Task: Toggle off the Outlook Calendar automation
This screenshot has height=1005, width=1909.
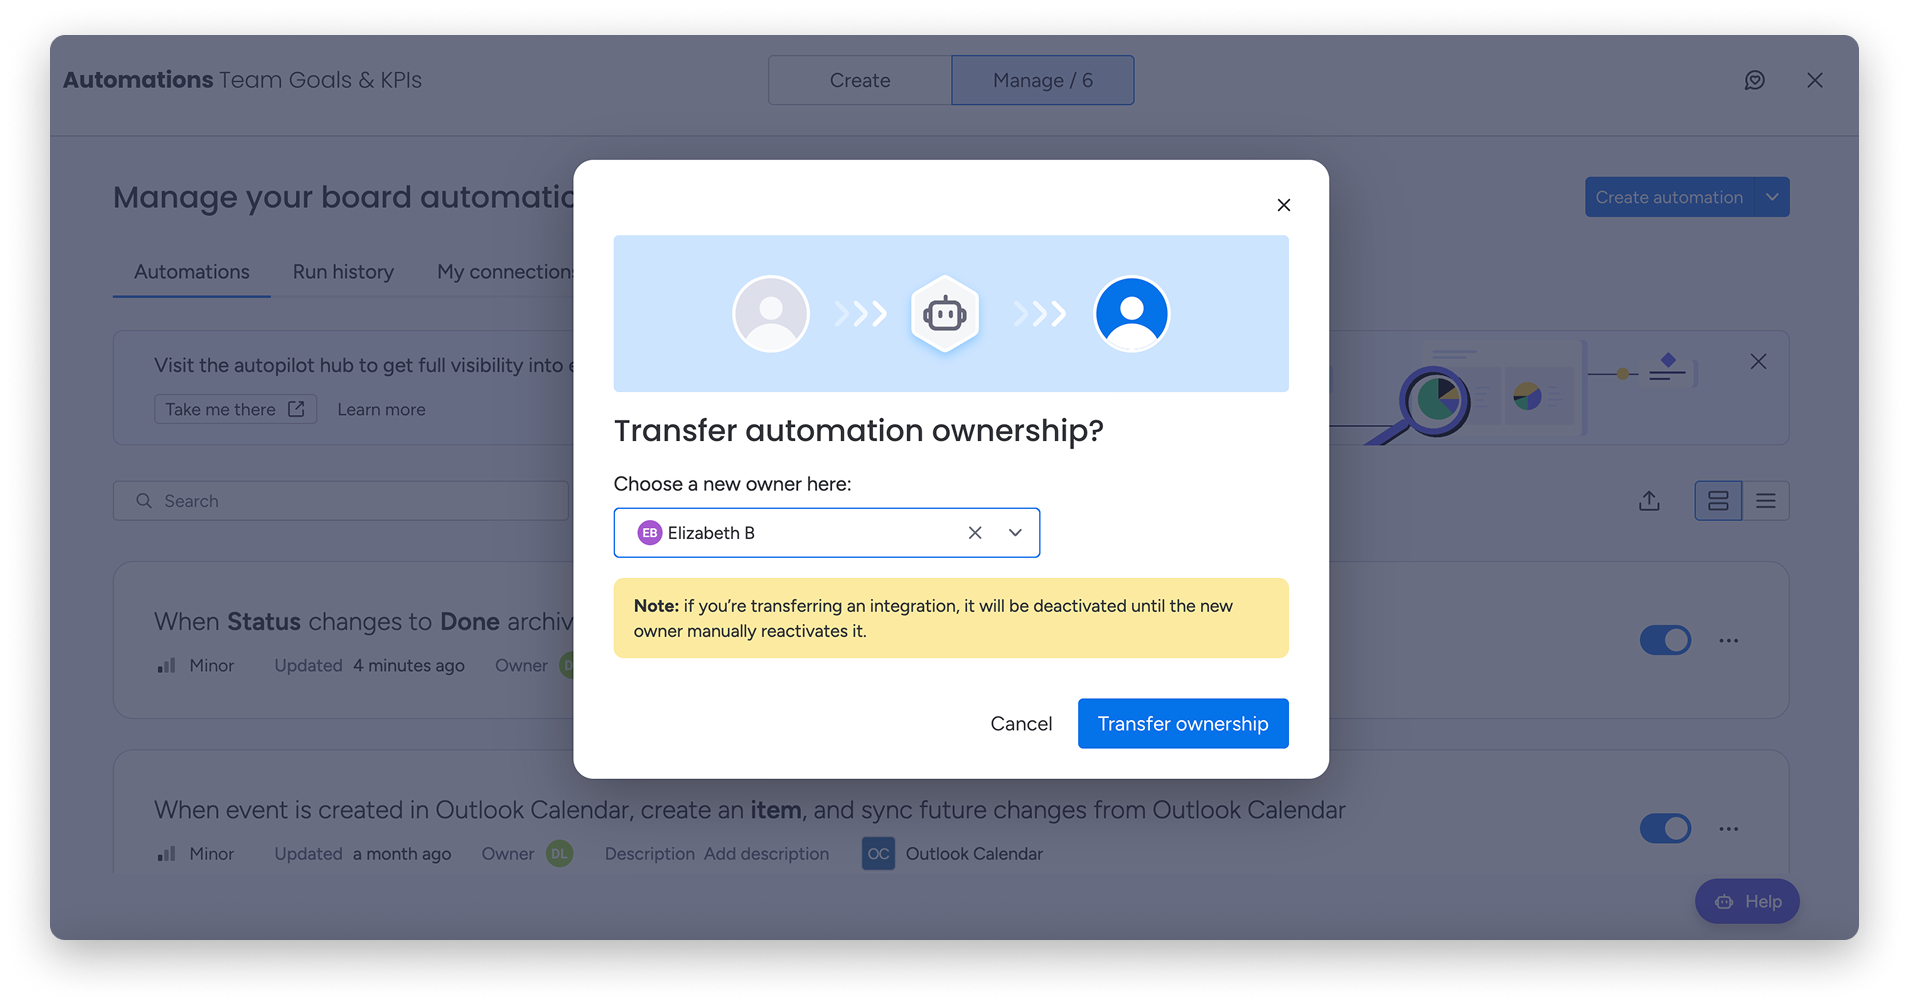Action: point(1665,829)
